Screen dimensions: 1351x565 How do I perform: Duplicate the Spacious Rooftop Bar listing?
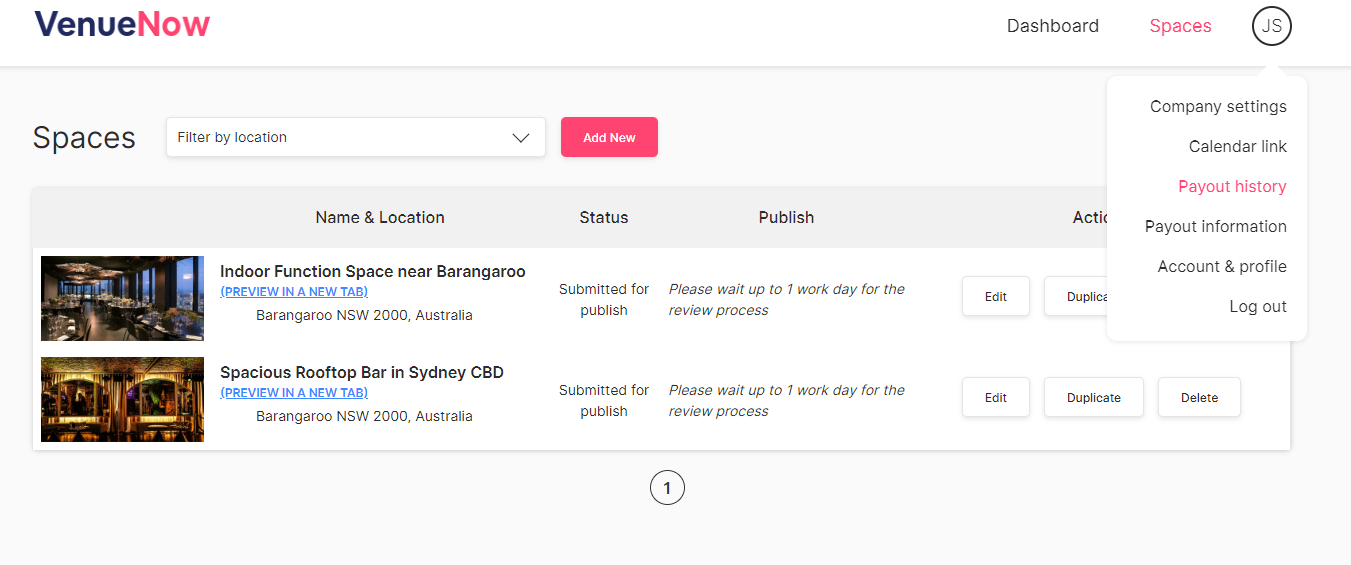[1094, 397]
